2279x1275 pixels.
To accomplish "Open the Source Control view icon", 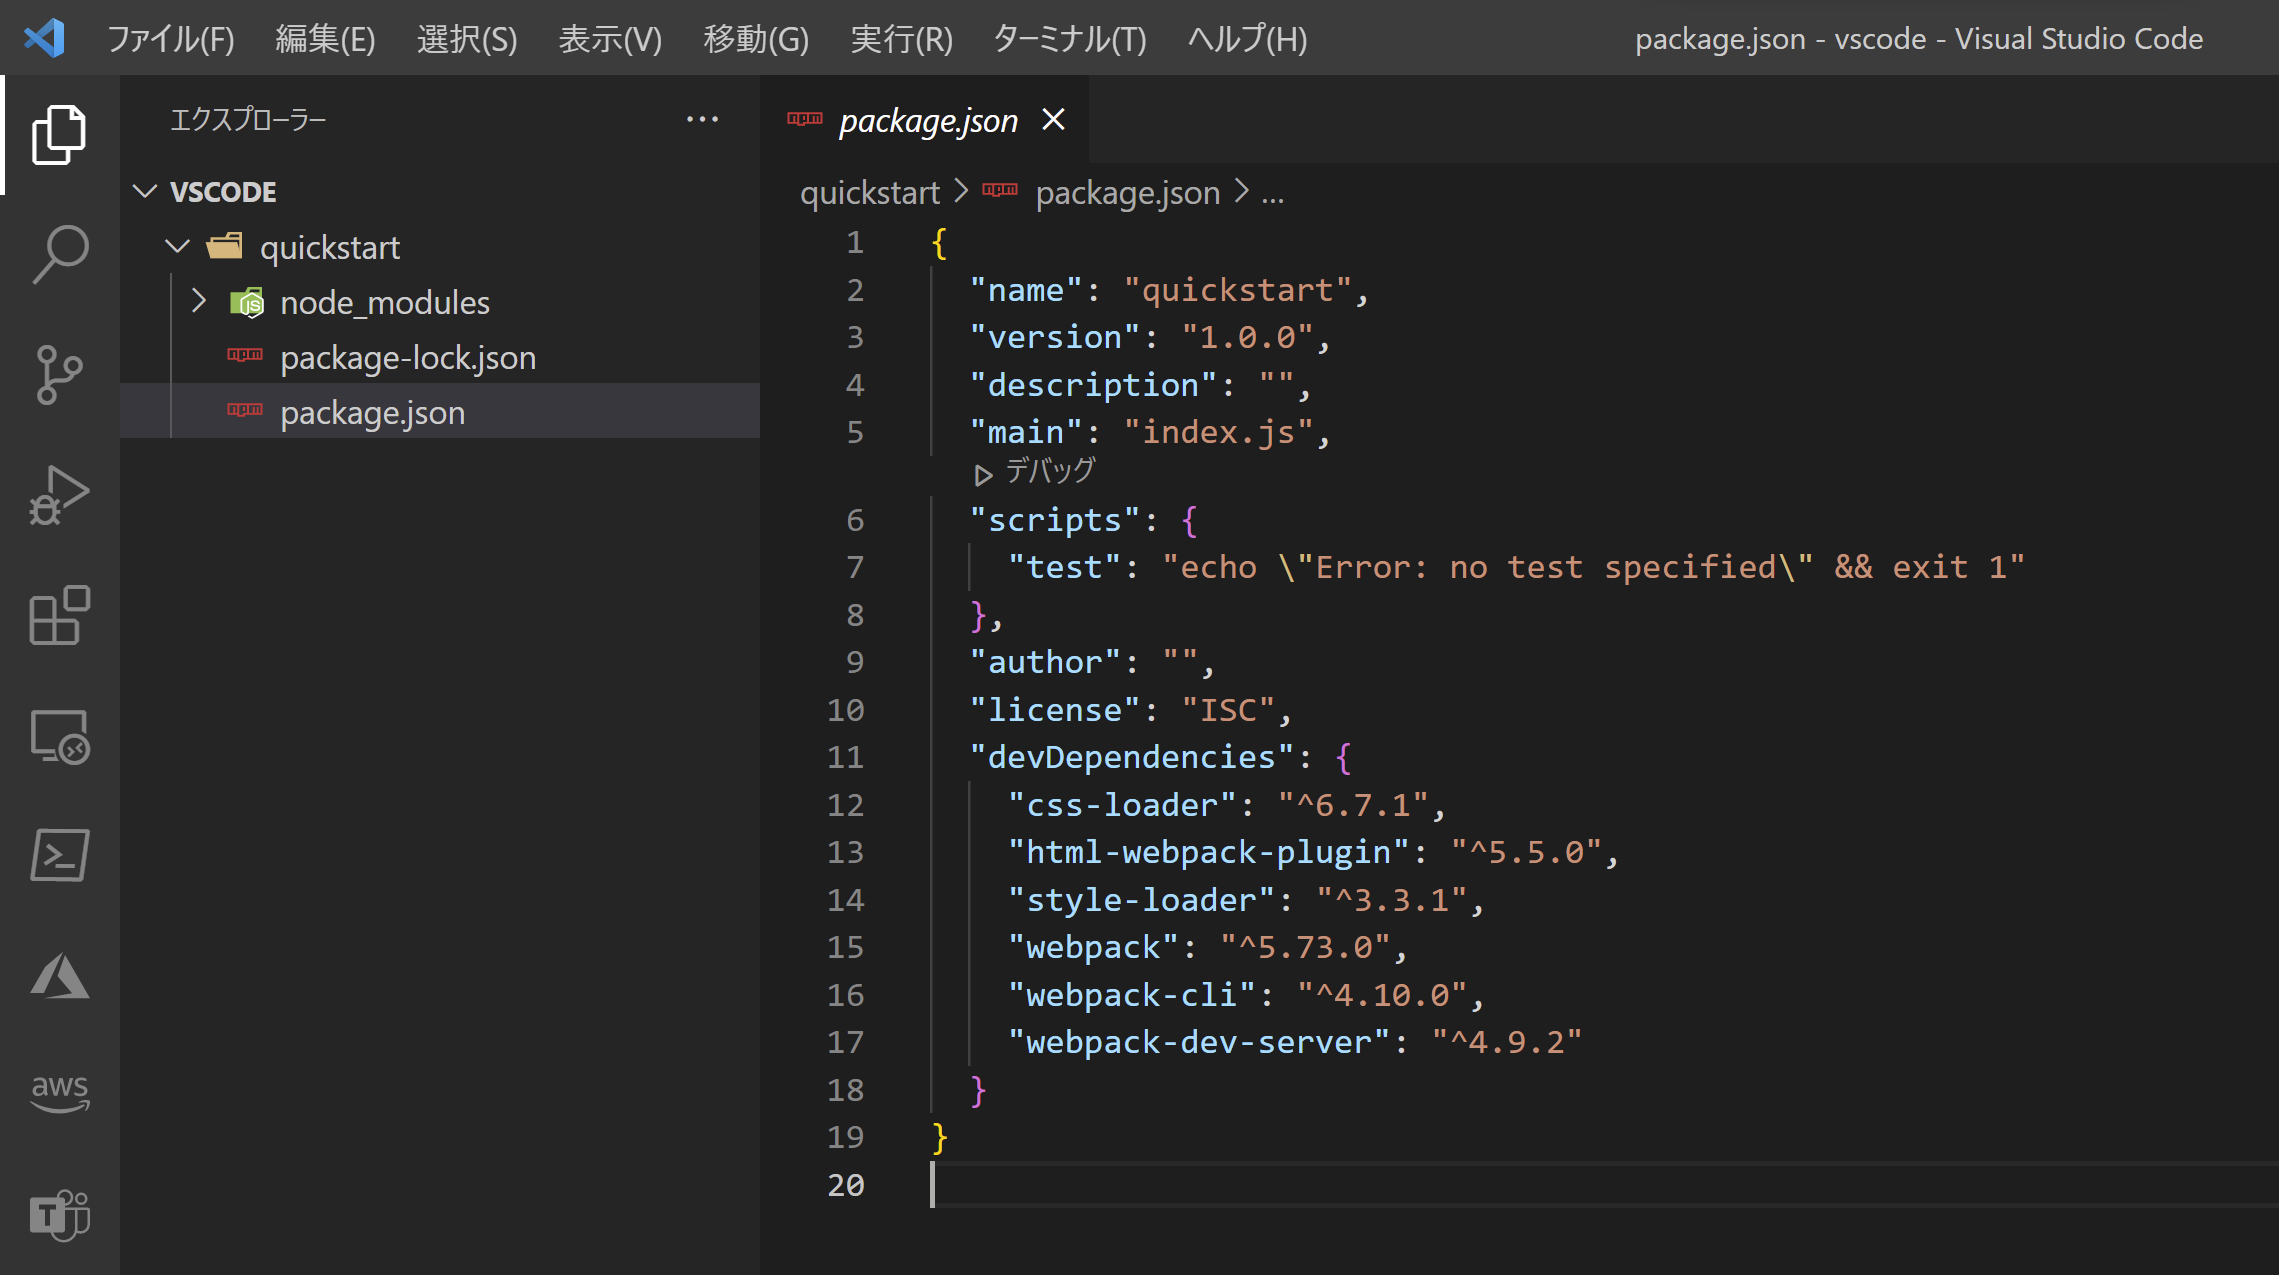I will tap(59, 374).
